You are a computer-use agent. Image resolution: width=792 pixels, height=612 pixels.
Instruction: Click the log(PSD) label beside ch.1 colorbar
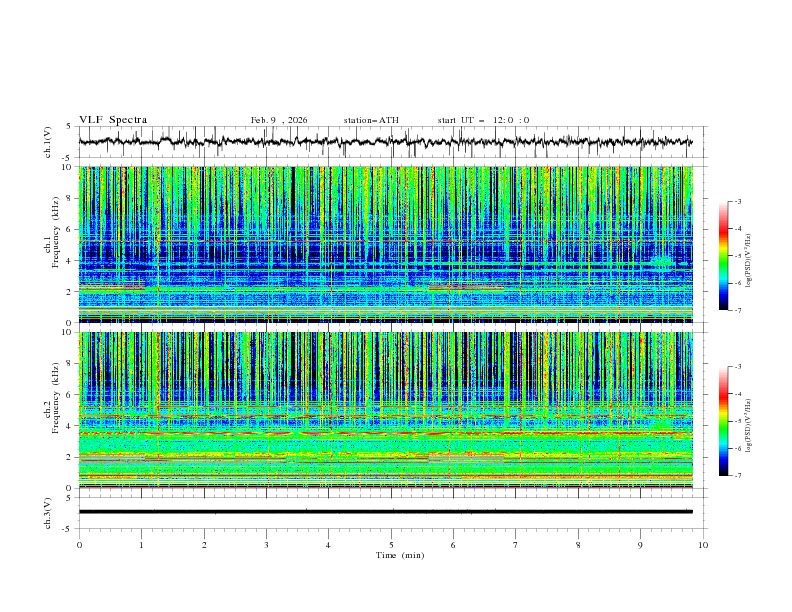click(748, 261)
